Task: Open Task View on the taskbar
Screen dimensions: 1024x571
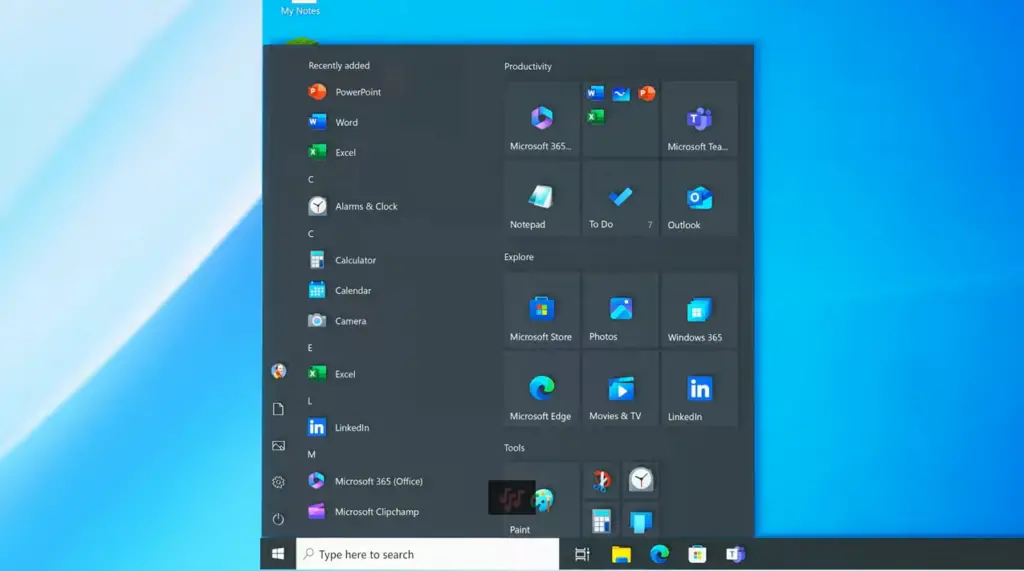Action: point(582,554)
